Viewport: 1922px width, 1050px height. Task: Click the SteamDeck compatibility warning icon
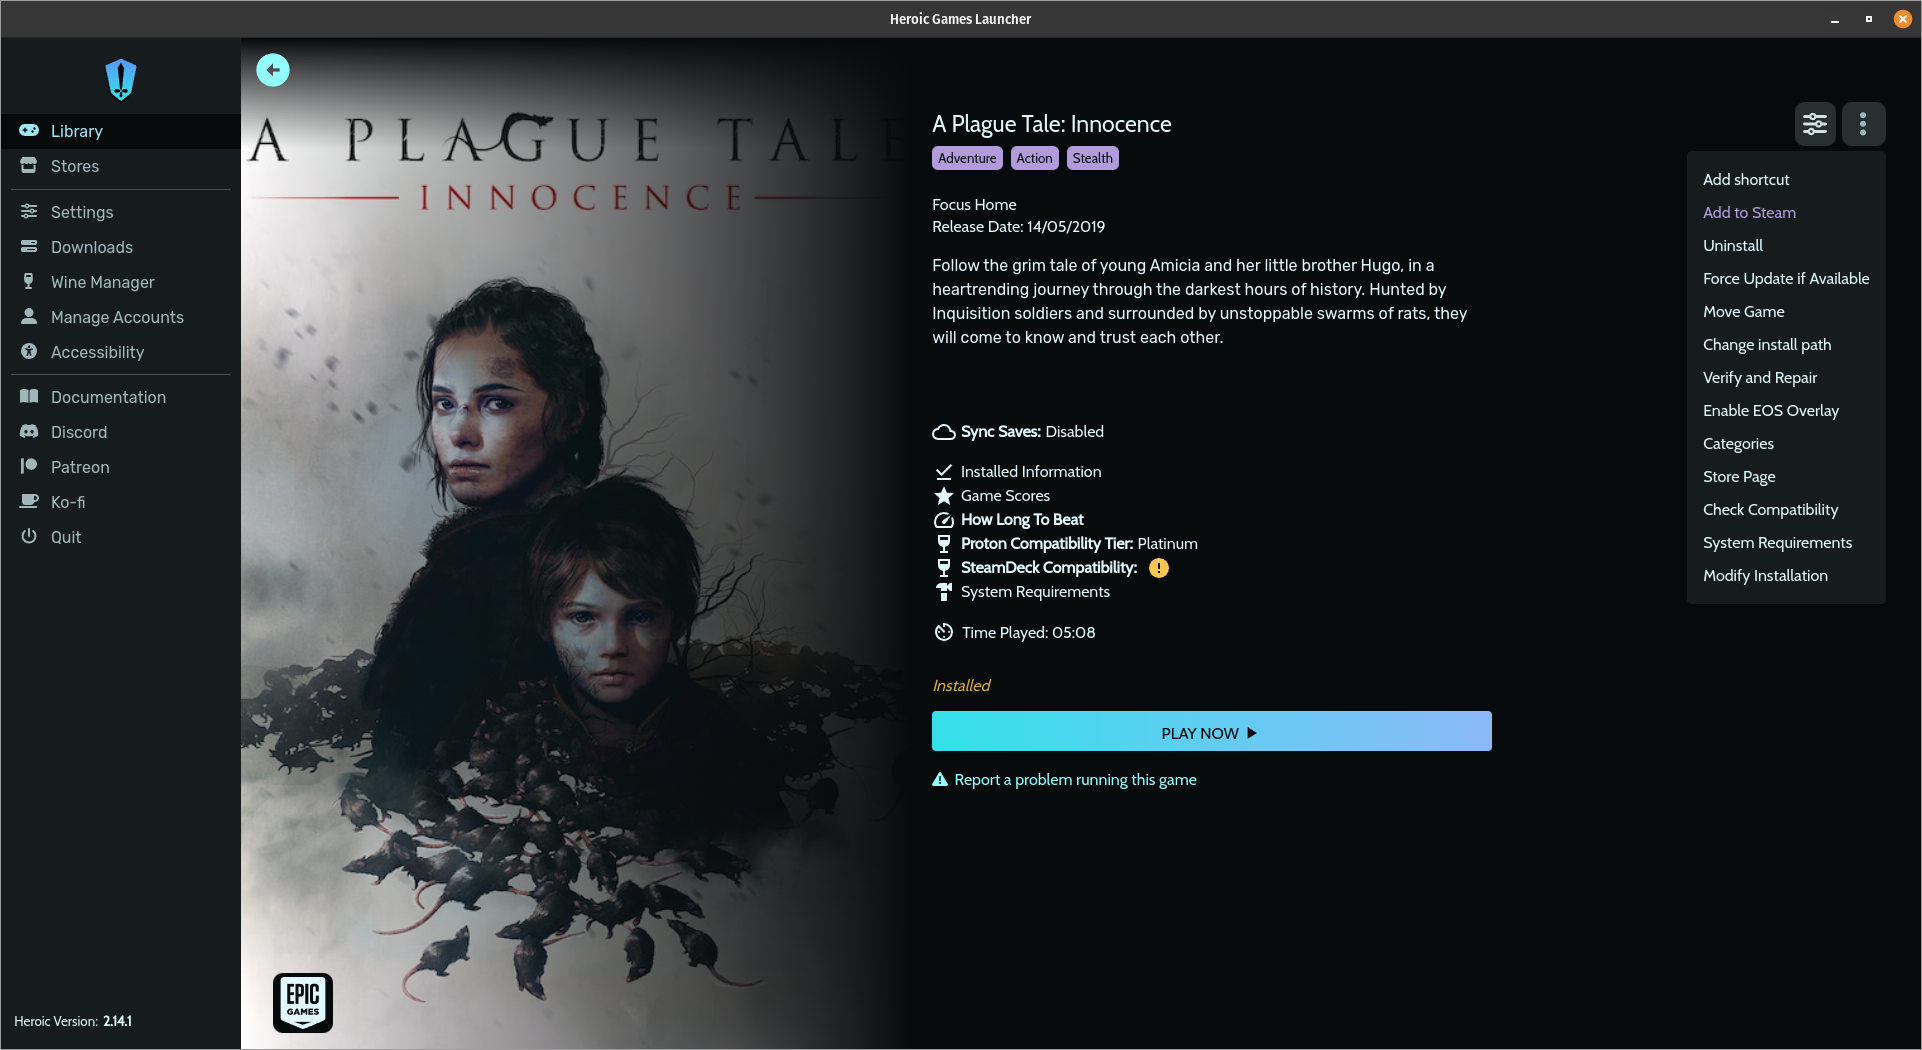[1159, 568]
